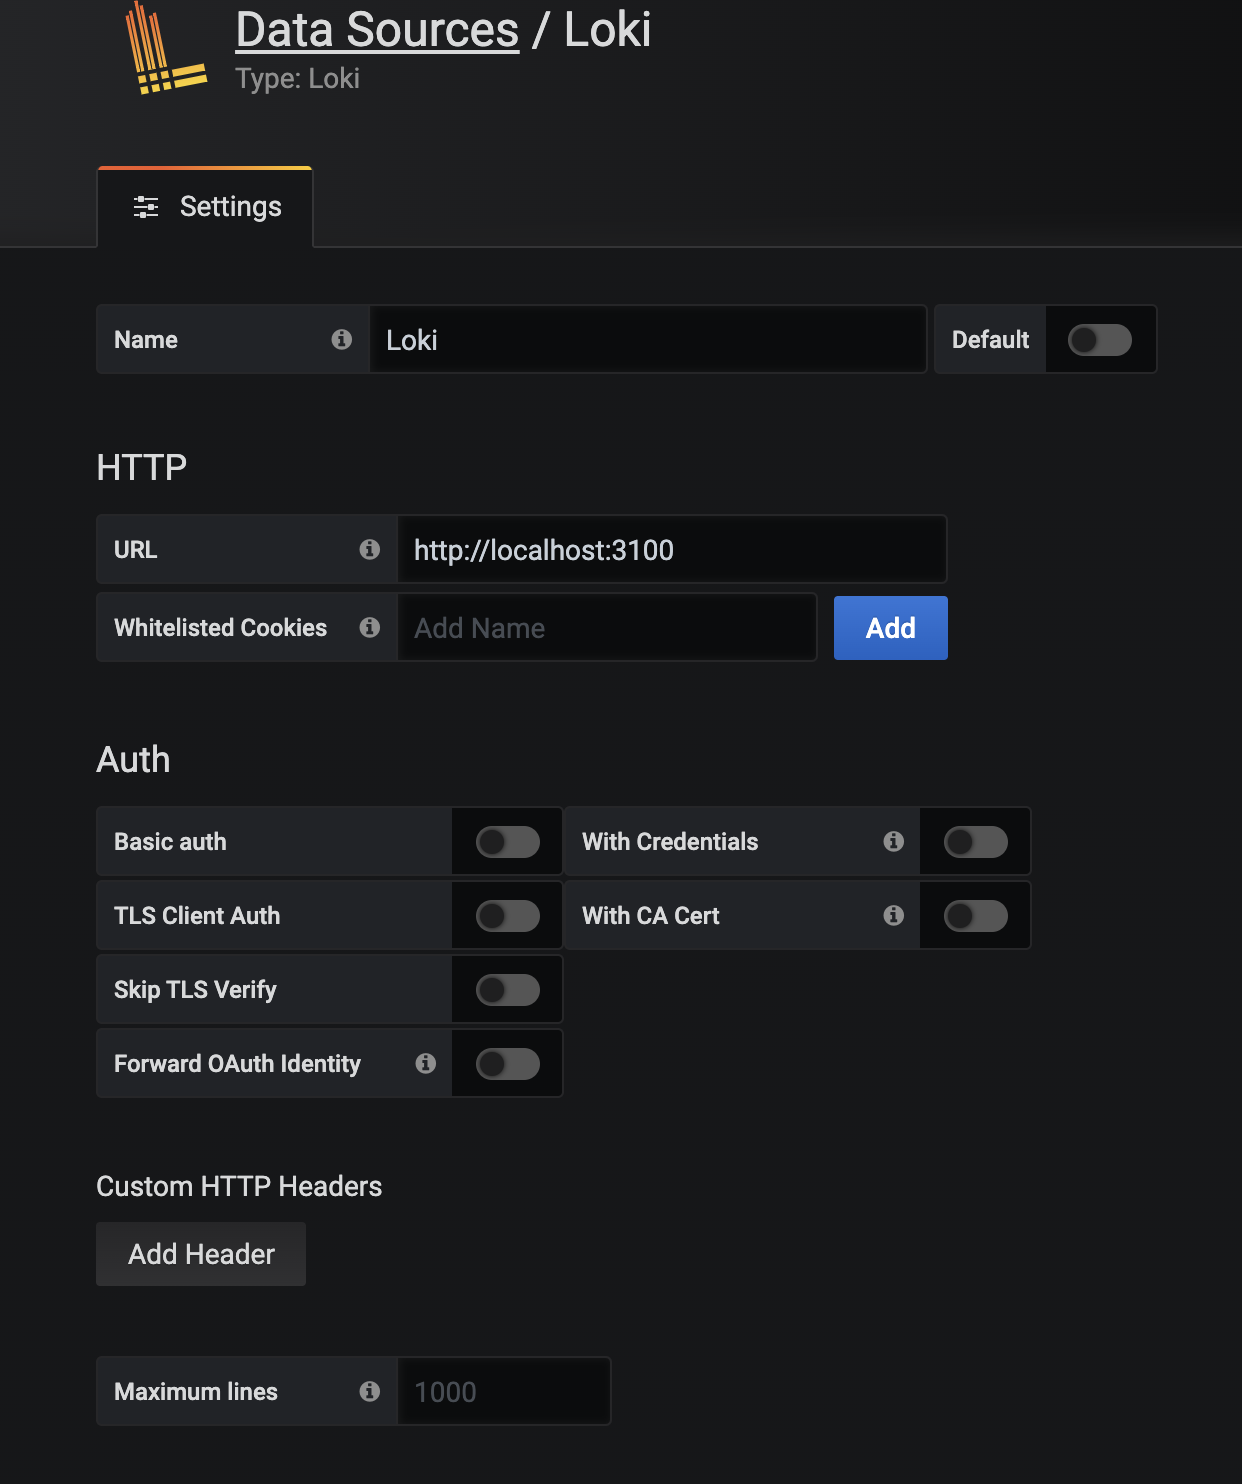
Task: Click the Custom HTTP Headers heading
Action: click(239, 1186)
